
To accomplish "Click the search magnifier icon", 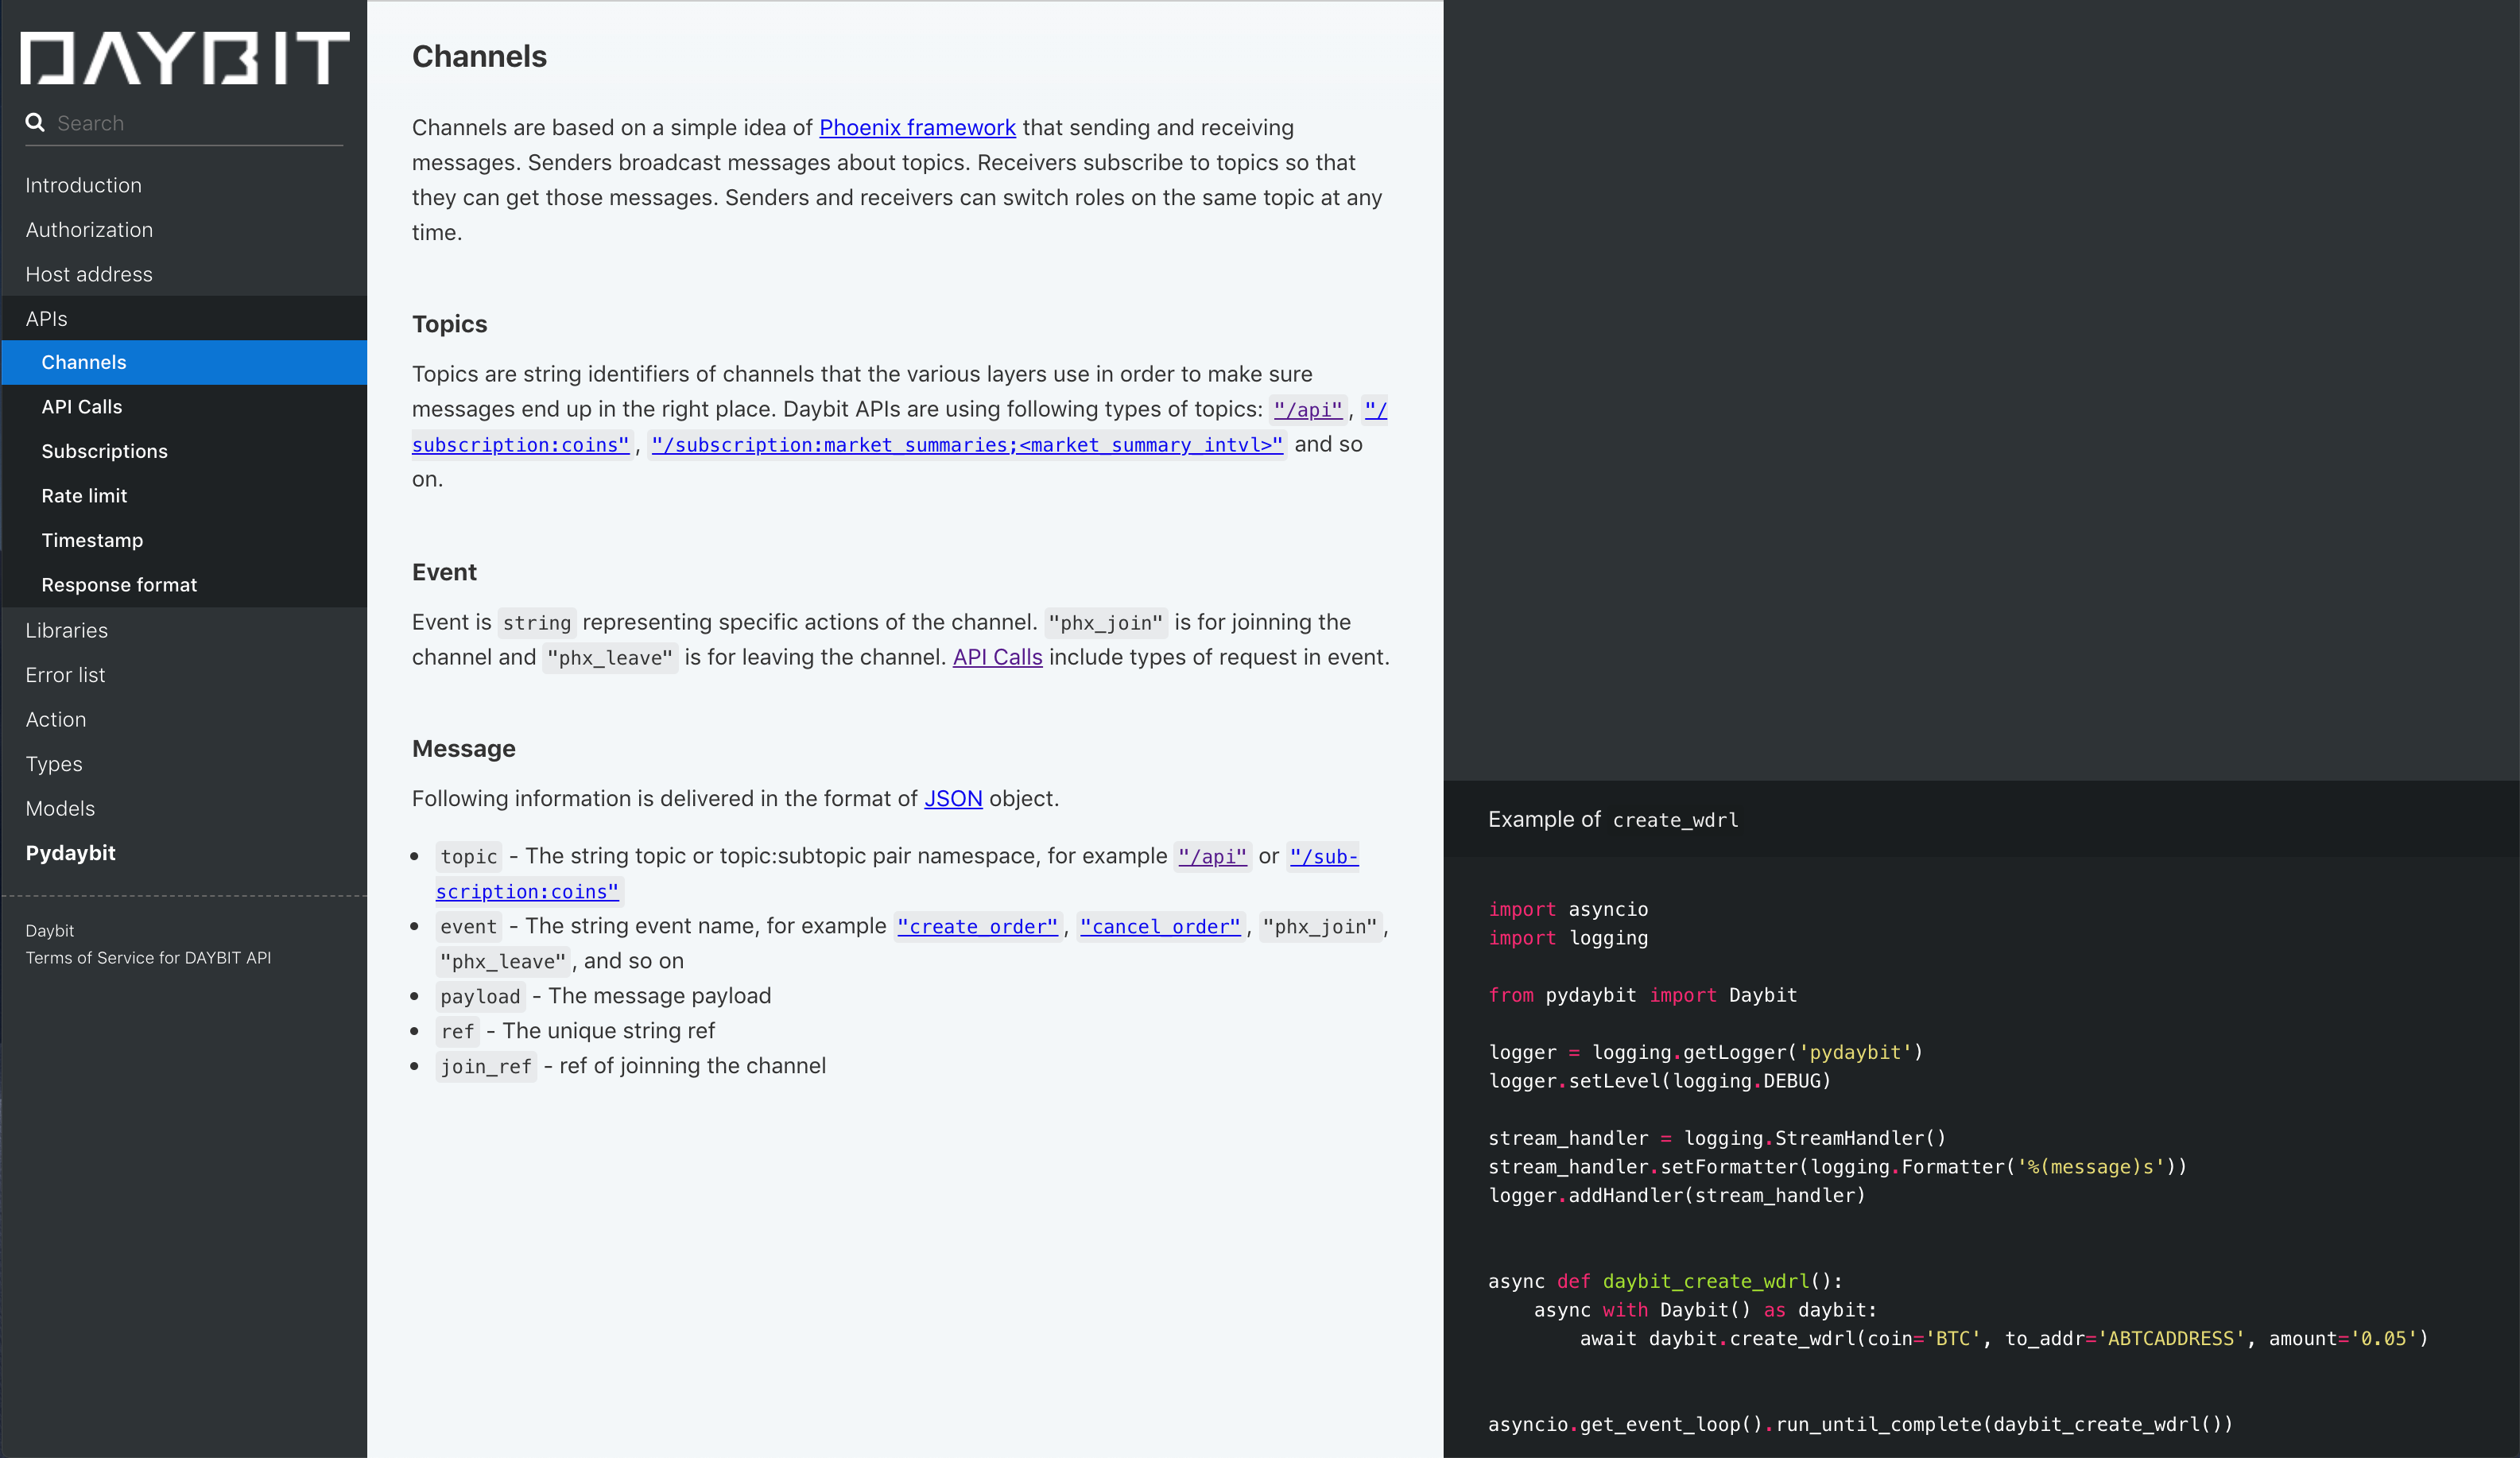I will (35, 122).
